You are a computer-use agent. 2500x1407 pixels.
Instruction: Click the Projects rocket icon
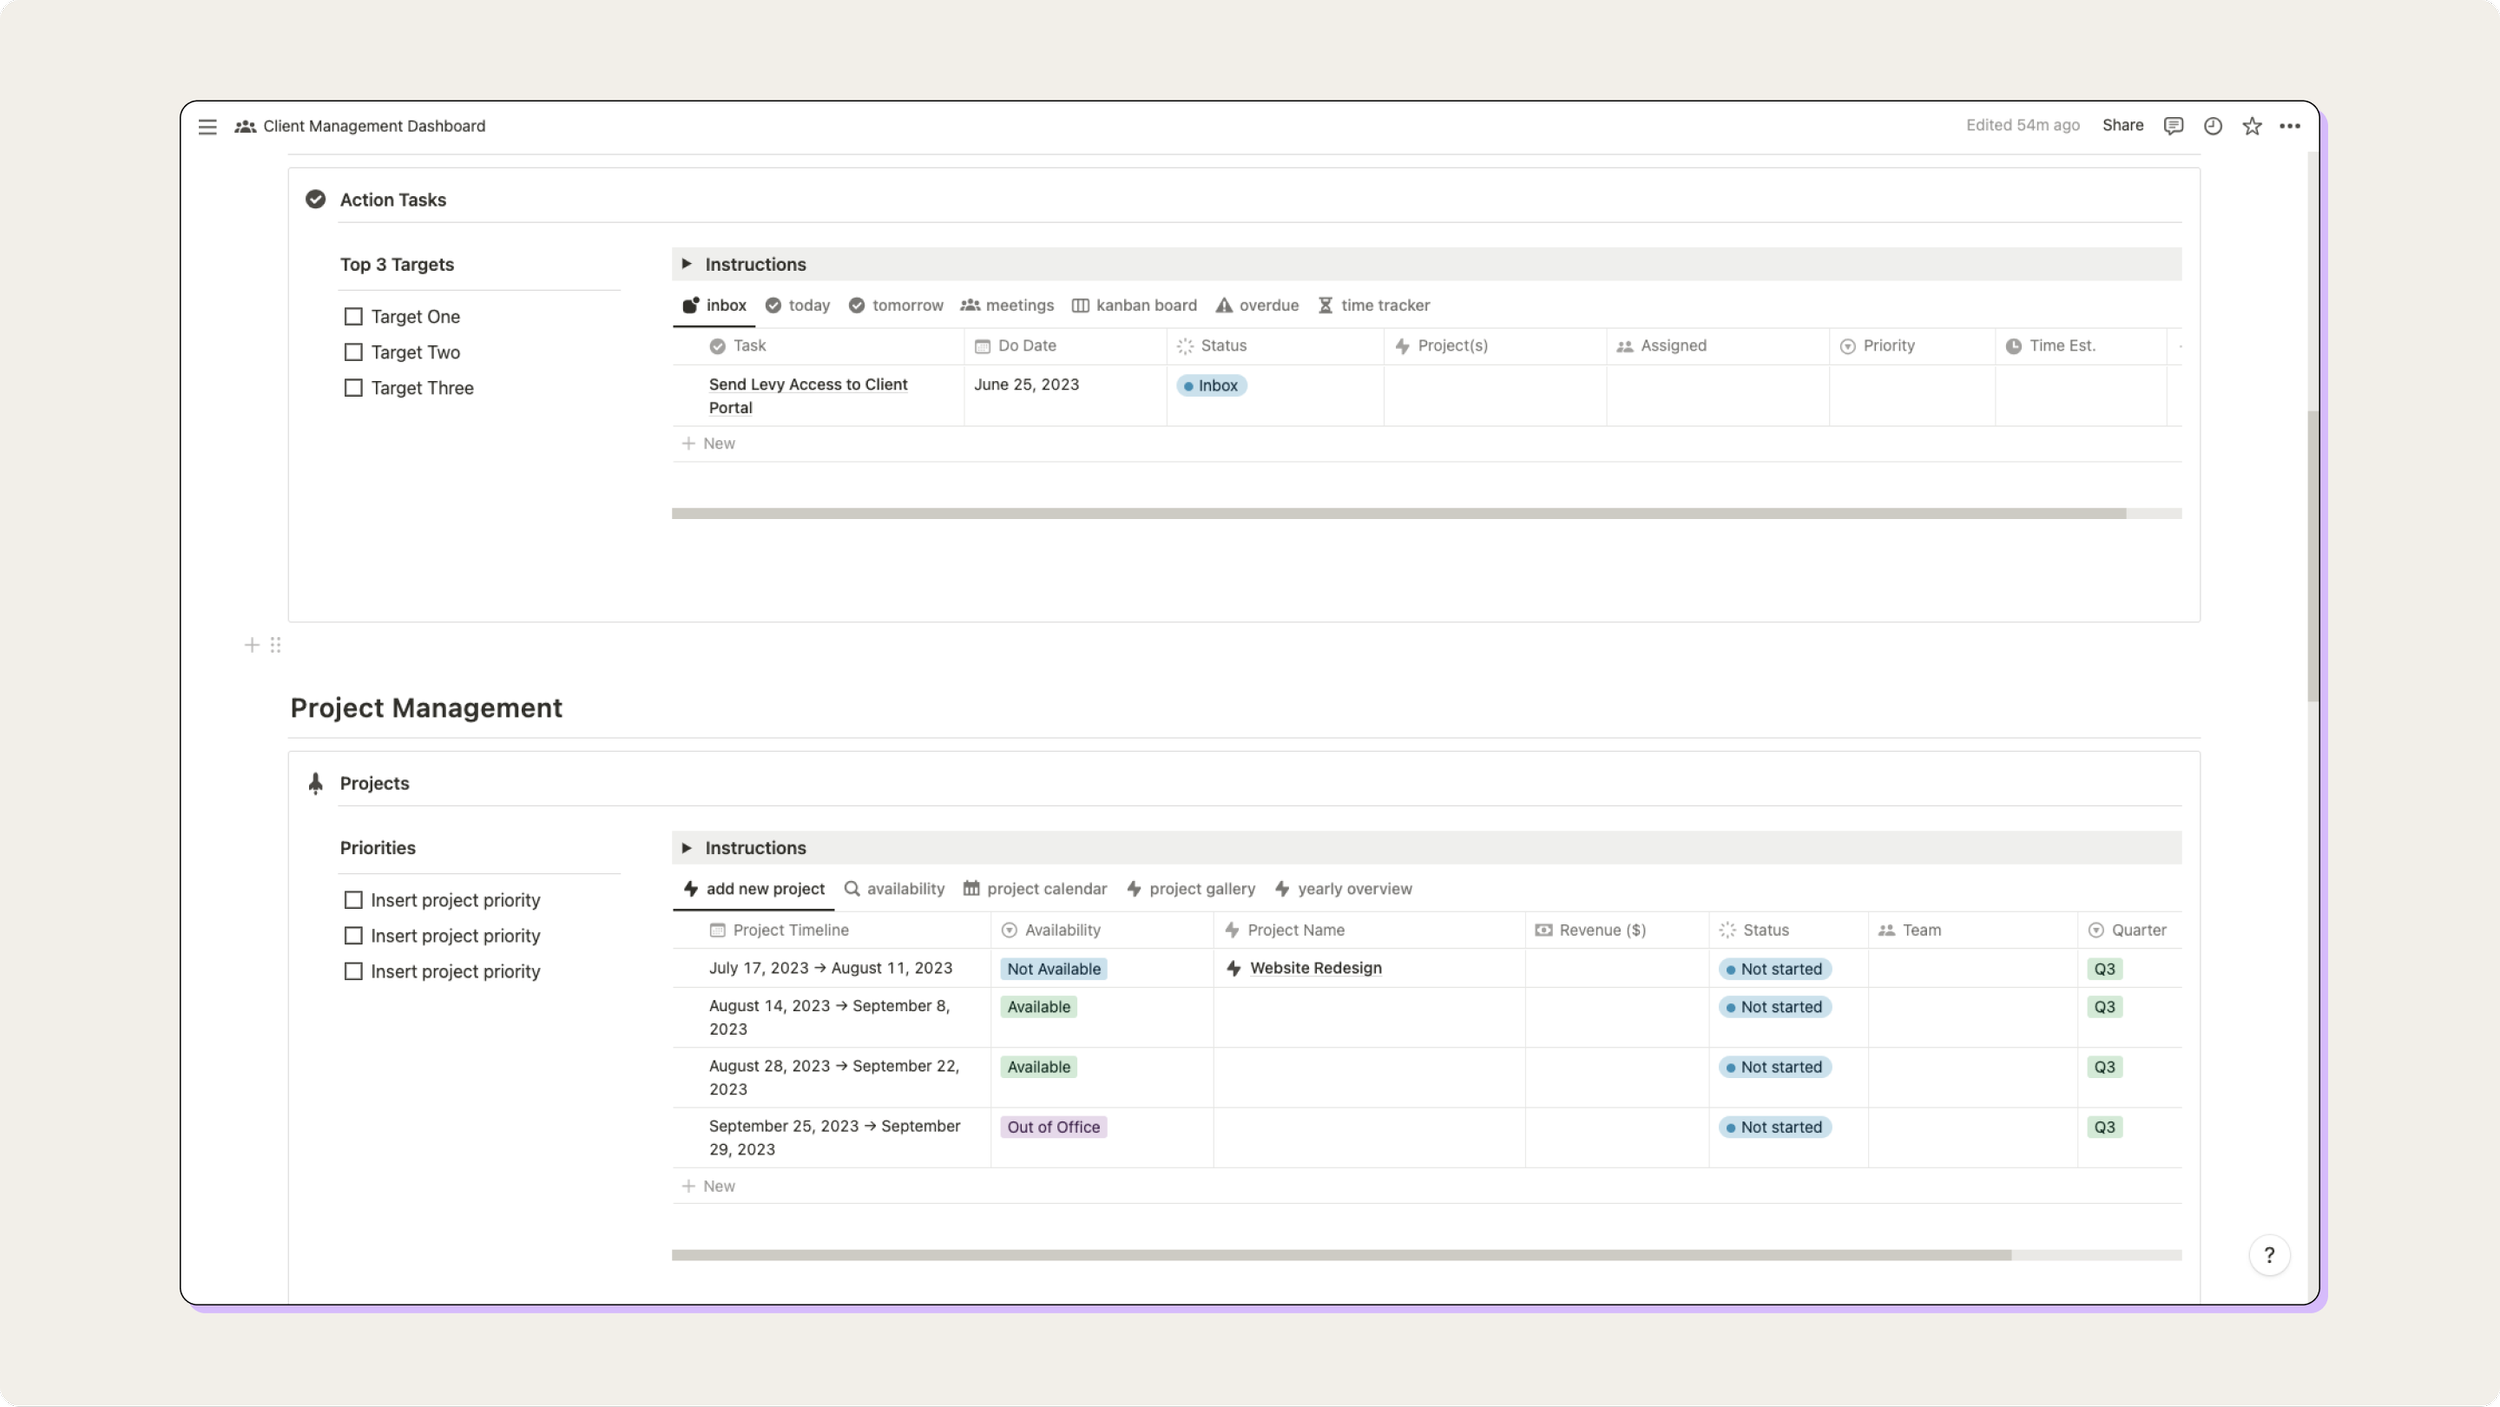(x=316, y=783)
